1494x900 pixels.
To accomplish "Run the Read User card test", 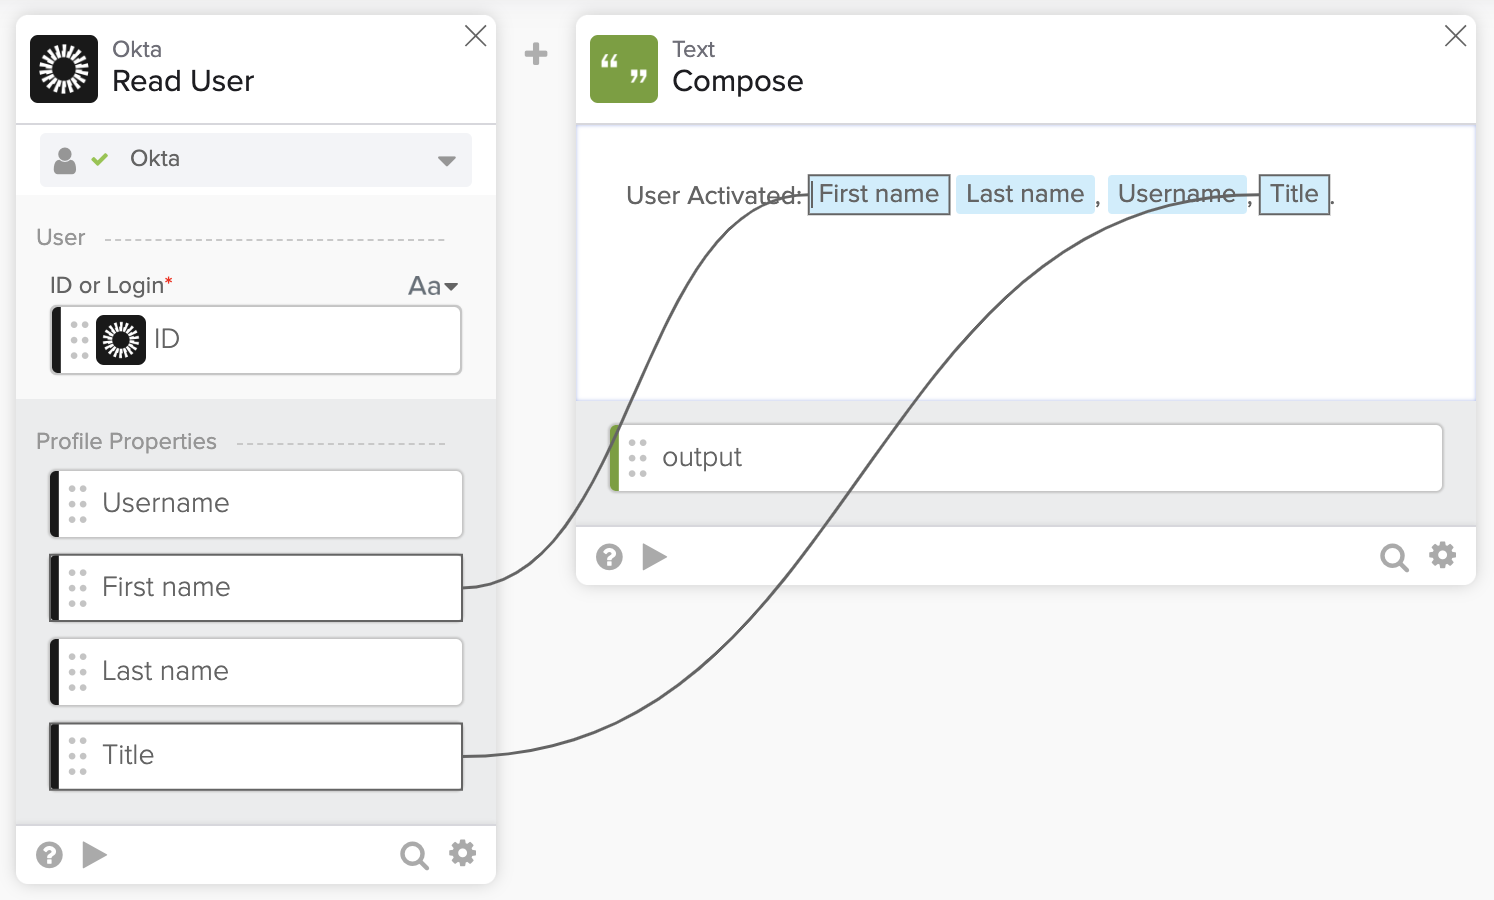I will tap(95, 855).
